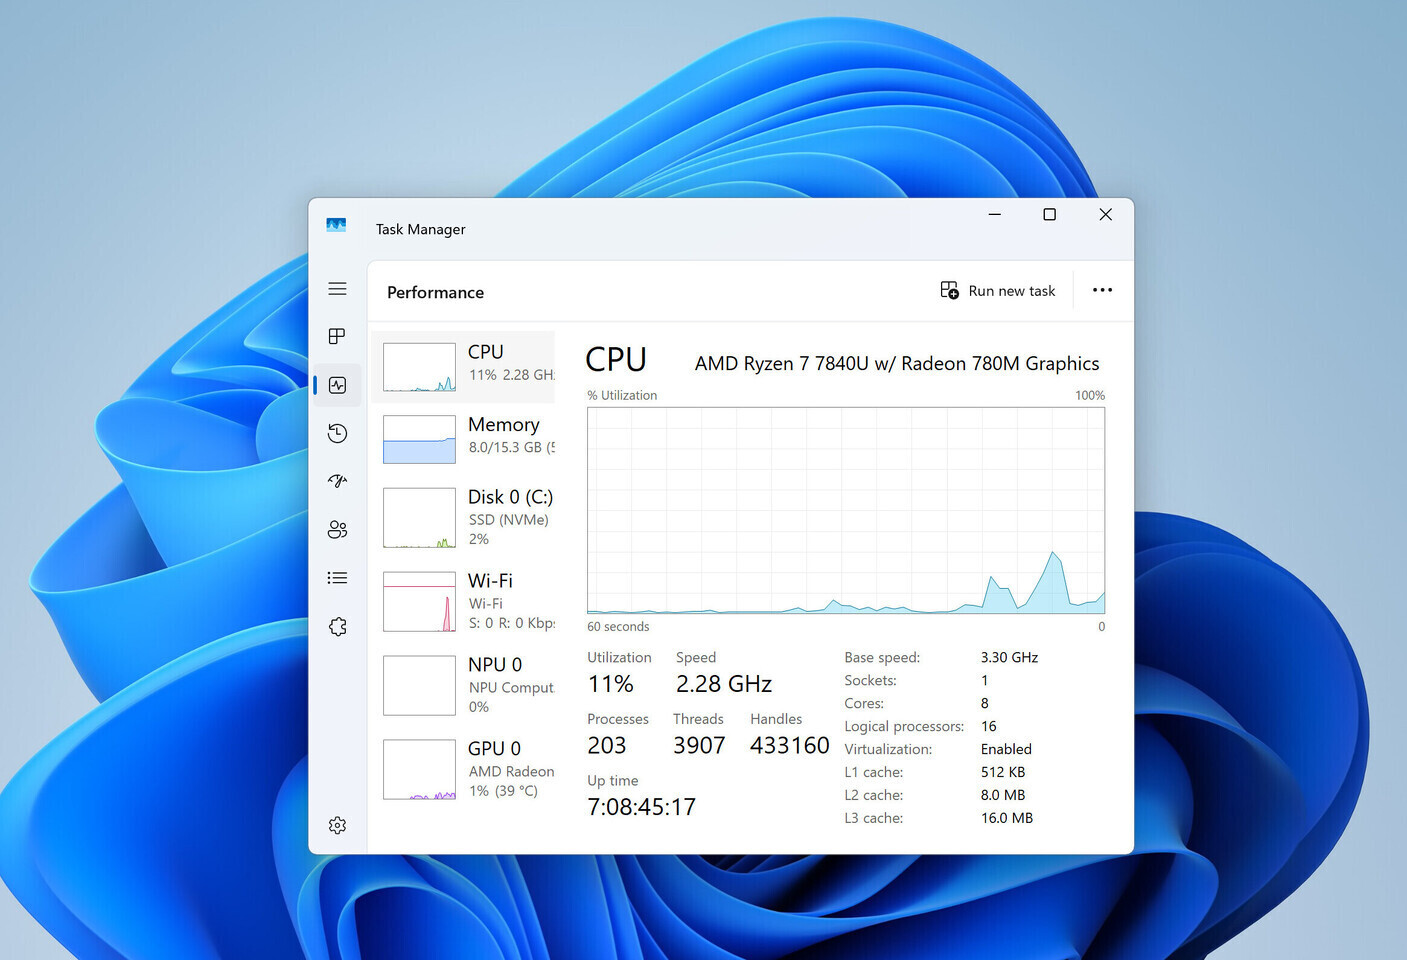The height and width of the screenshot is (960, 1407).
Task: Click the 11% utilization value
Action: pos(610,684)
